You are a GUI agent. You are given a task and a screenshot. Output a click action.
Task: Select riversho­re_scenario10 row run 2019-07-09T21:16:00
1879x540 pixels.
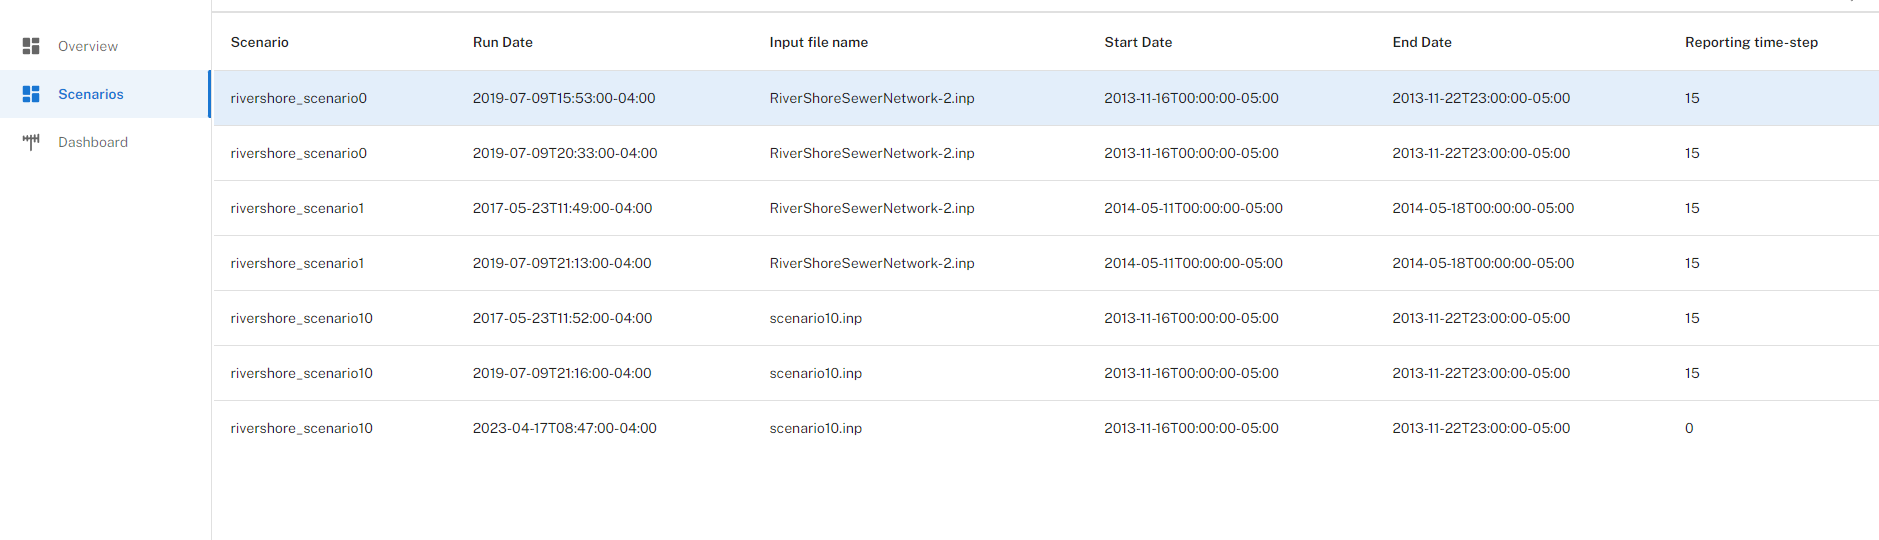click(x=1046, y=373)
